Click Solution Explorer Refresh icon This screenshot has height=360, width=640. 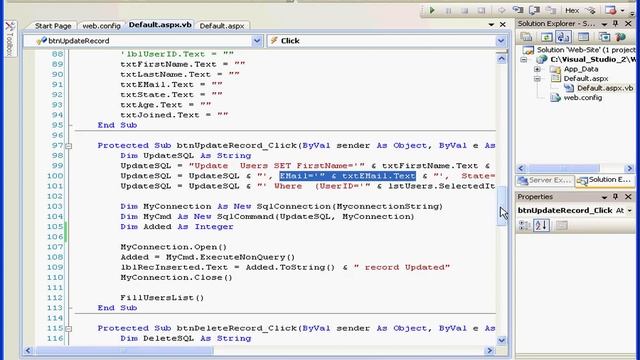[x=547, y=37]
